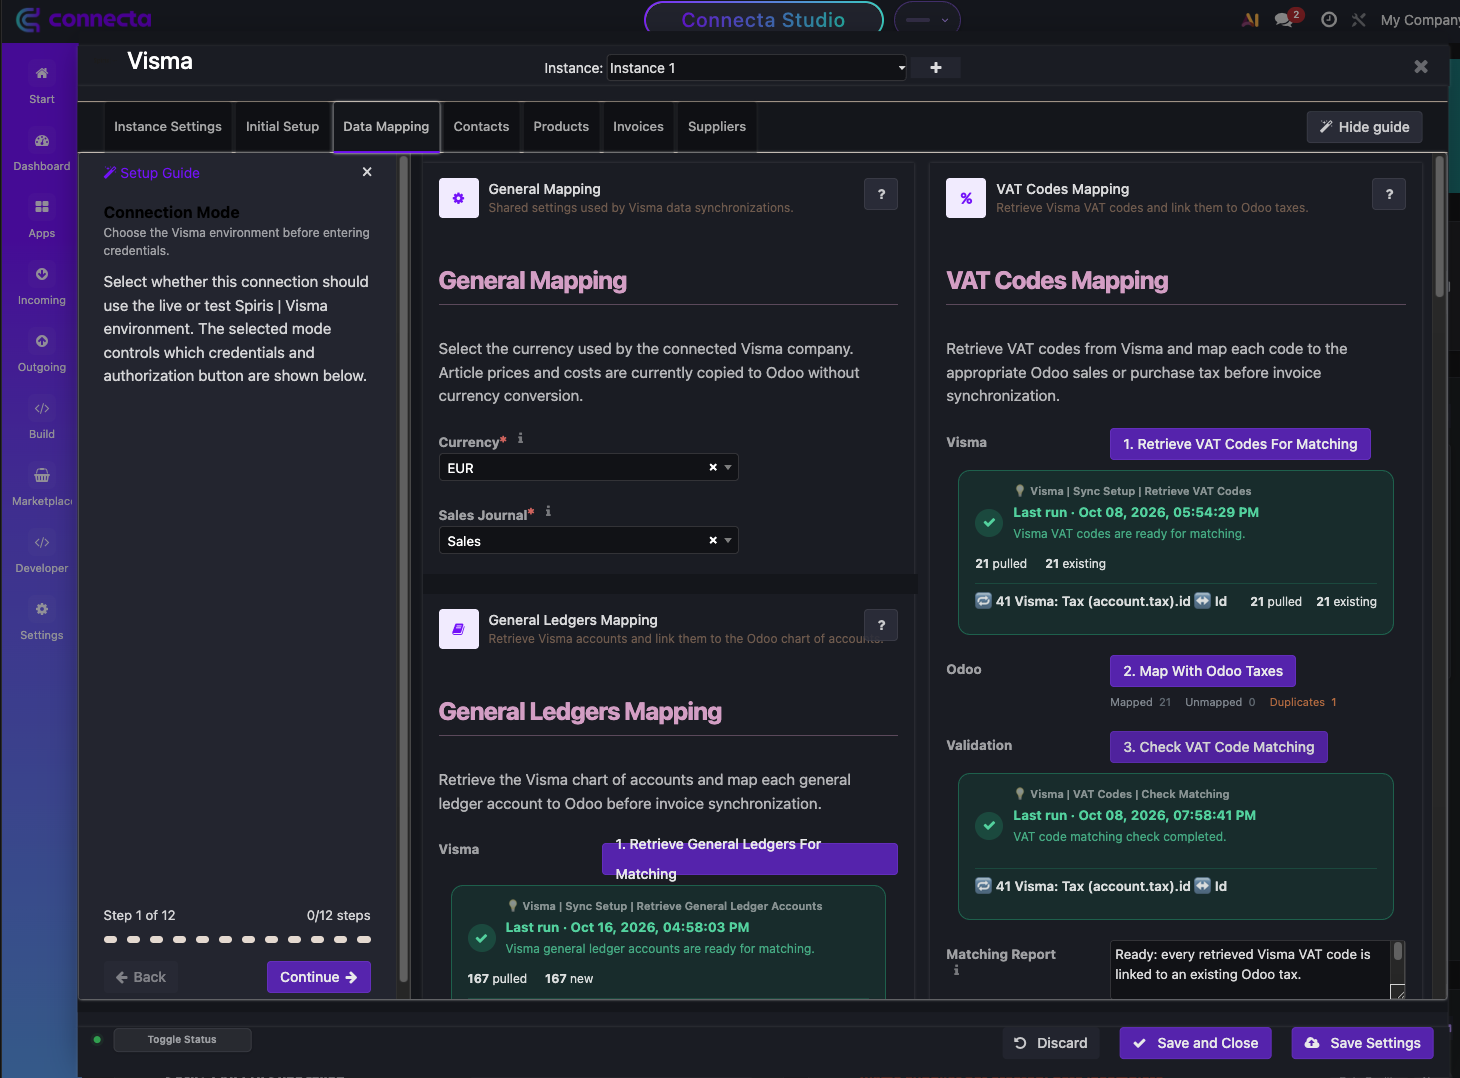This screenshot has height=1078, width=1460.
Task: Open the activities clock icon
Action: point(1328,19)
